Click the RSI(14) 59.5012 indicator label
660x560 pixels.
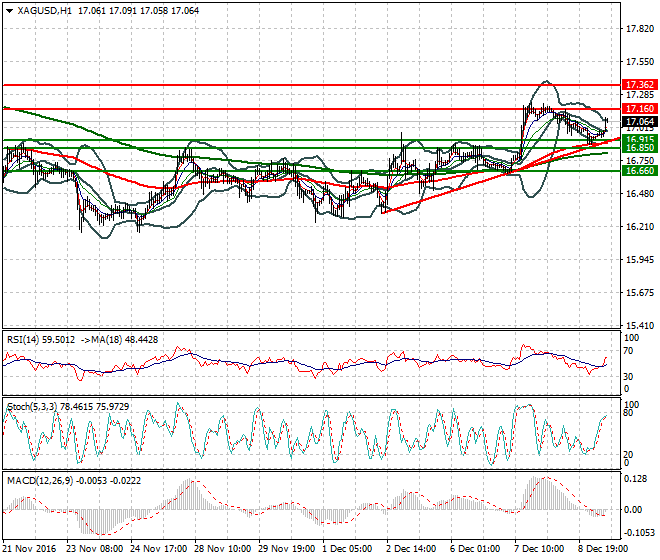pos(41,340)
